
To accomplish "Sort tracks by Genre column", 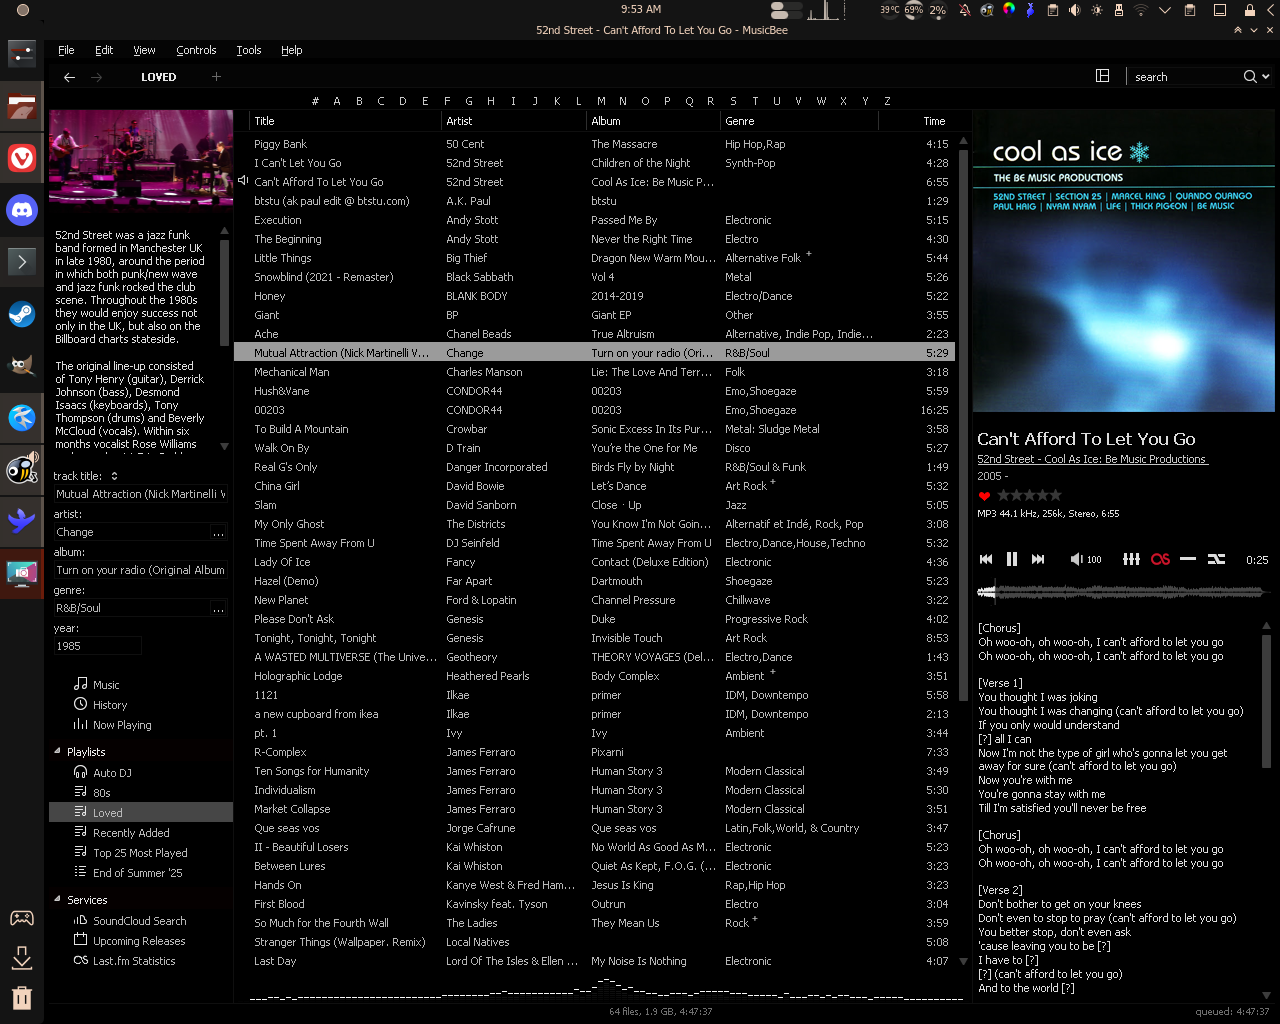I will (799, 121).
